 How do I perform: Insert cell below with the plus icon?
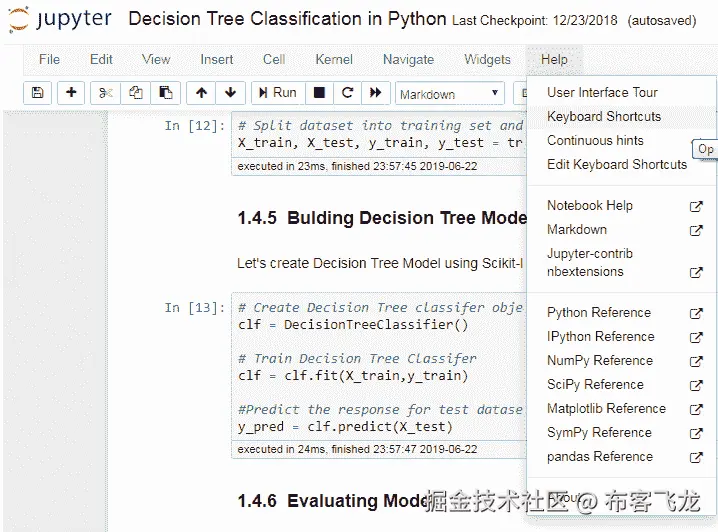point(71,93)
